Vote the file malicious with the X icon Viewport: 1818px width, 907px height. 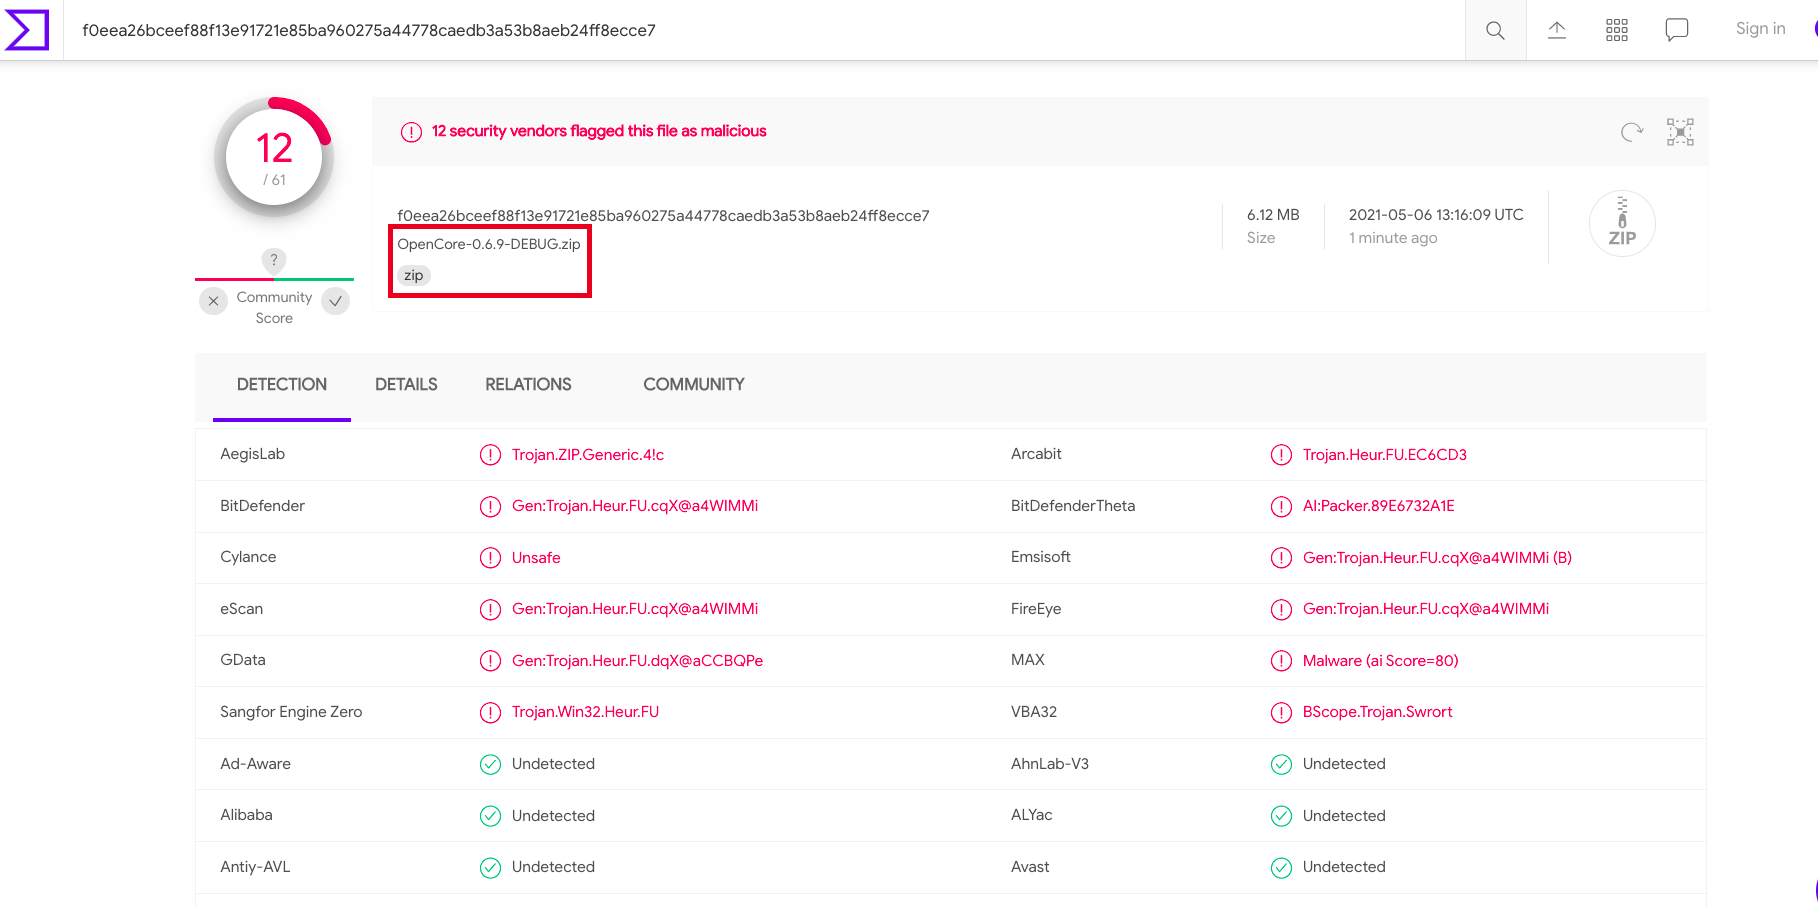[213, 300]
